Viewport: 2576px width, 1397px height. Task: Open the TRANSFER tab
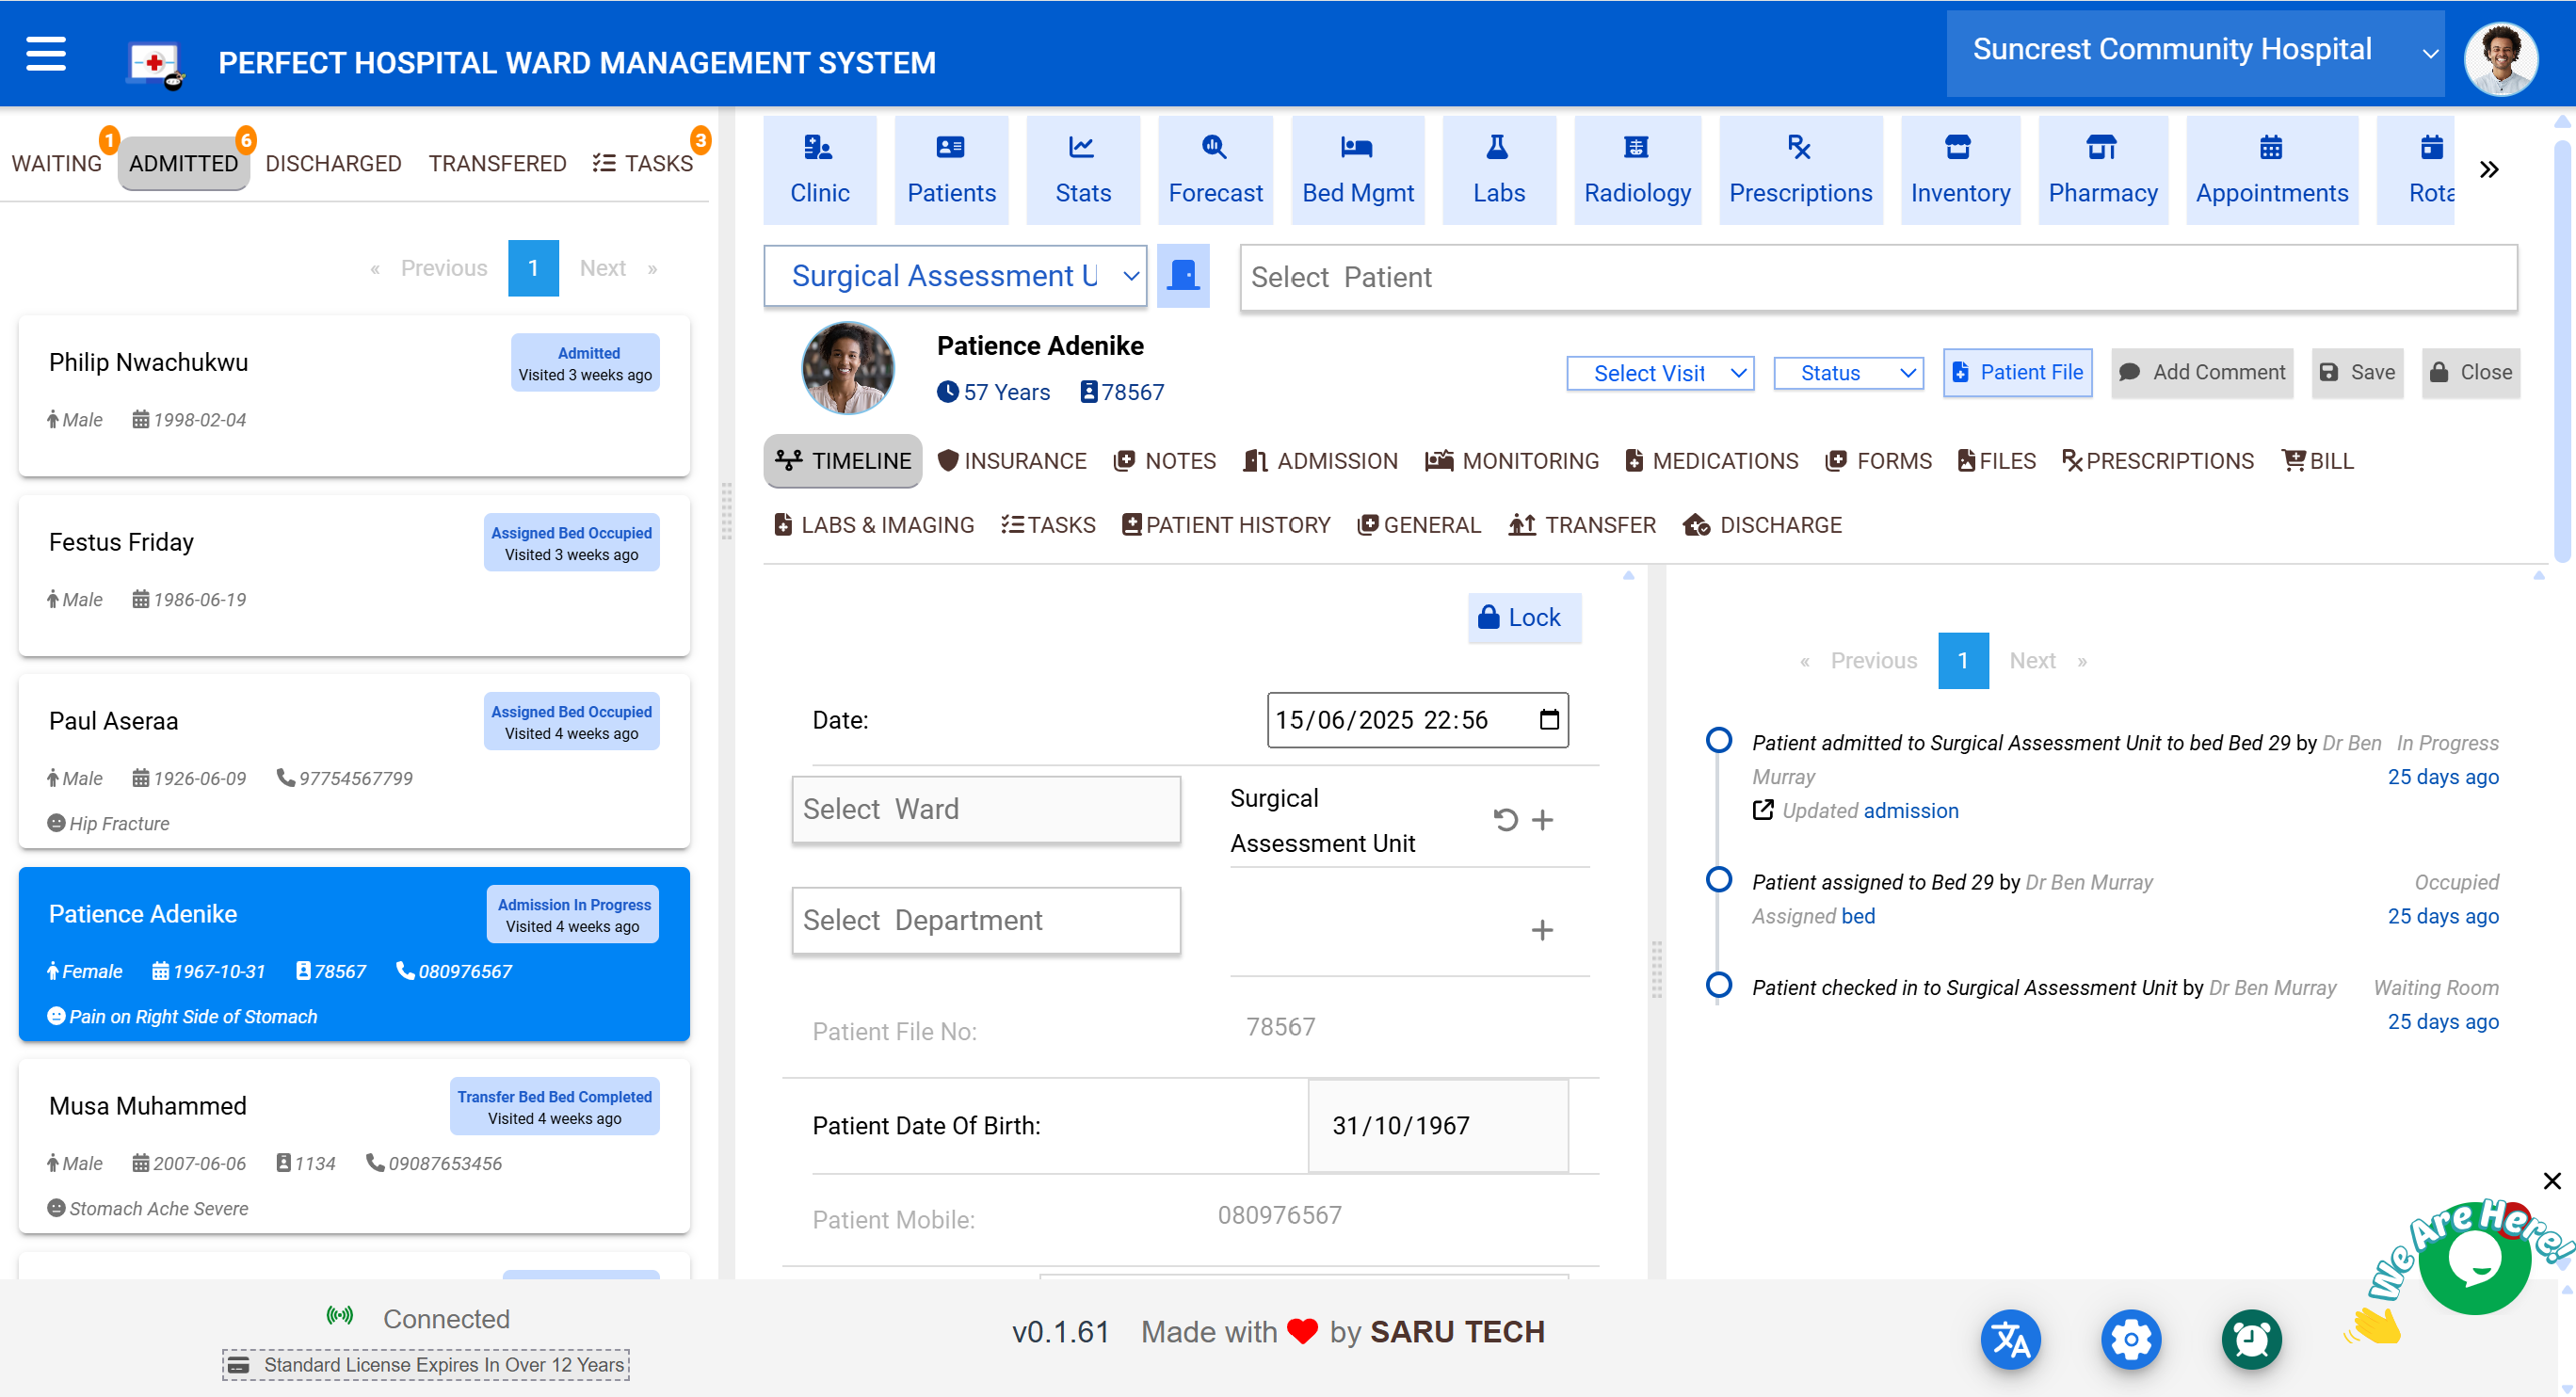[1582, 525]
